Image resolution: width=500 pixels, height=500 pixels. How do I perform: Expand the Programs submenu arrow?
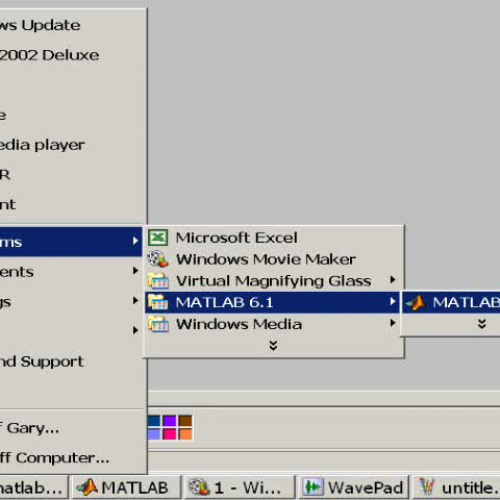click(x=135, y=241)
